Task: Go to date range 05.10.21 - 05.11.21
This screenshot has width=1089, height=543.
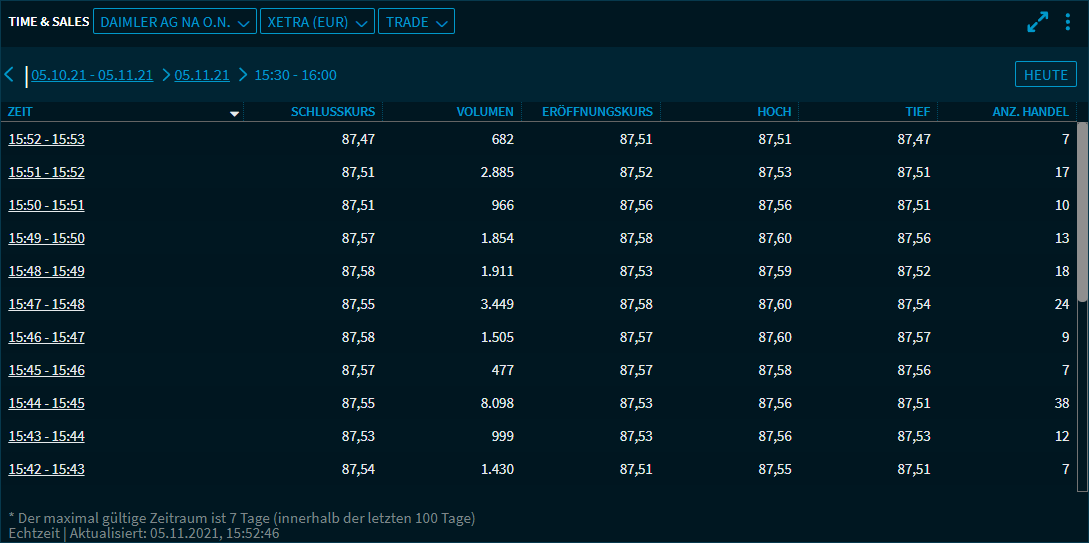Action: click(92, 75)
